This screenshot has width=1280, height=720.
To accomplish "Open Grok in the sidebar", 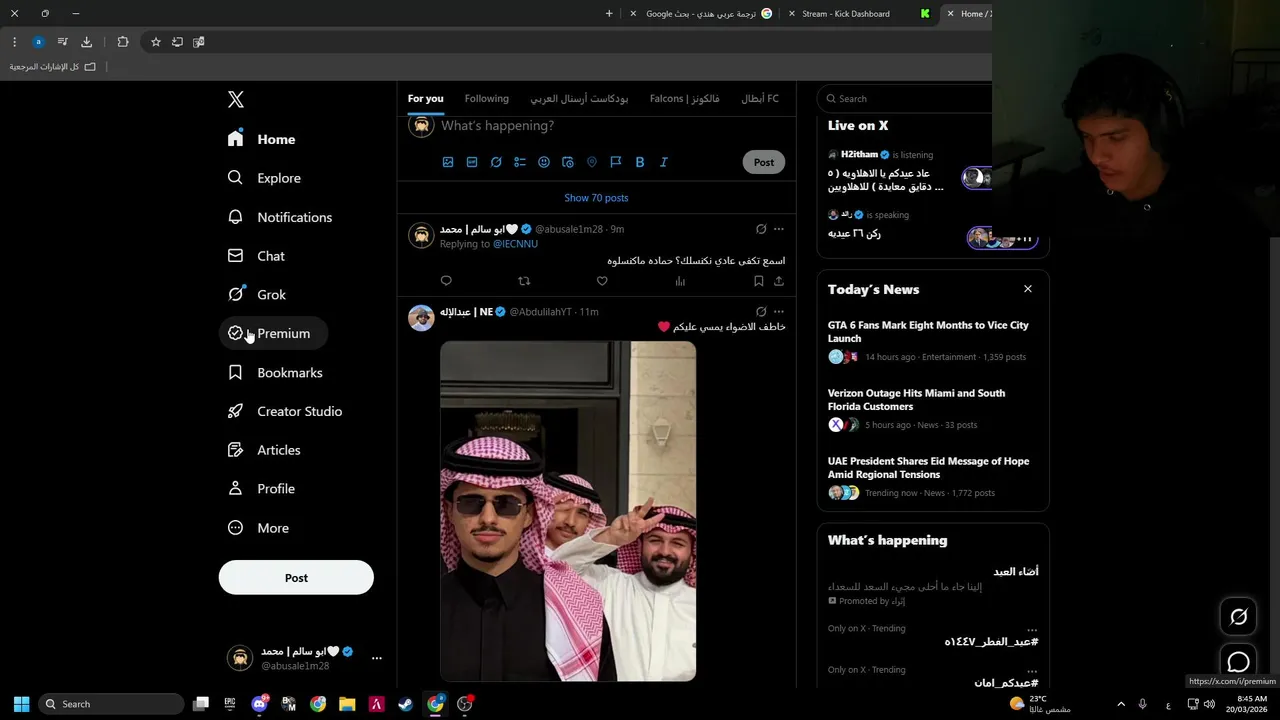I will pos(257,295).
